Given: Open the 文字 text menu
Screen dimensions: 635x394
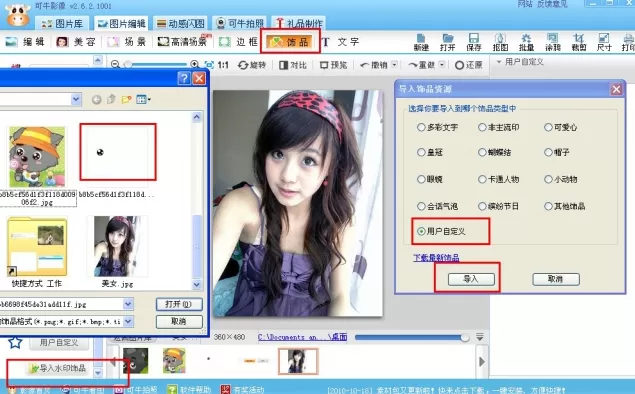Looking at the screenshot, I should pos(341,42).
